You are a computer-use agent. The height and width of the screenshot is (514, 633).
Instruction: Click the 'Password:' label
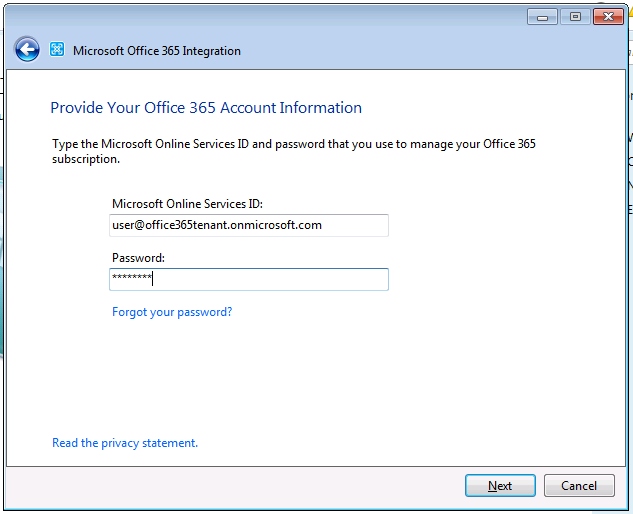[x=138, y=258]
